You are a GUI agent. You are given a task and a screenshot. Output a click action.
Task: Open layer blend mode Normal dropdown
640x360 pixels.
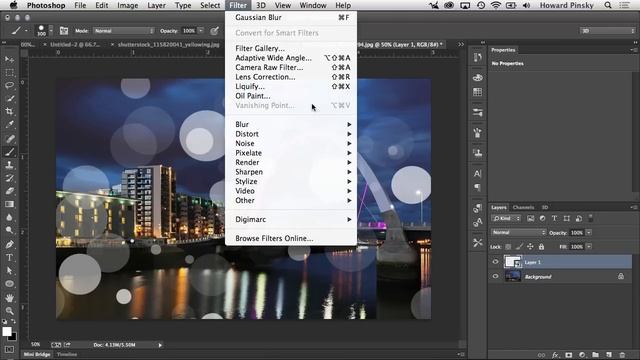pos(518,232)
